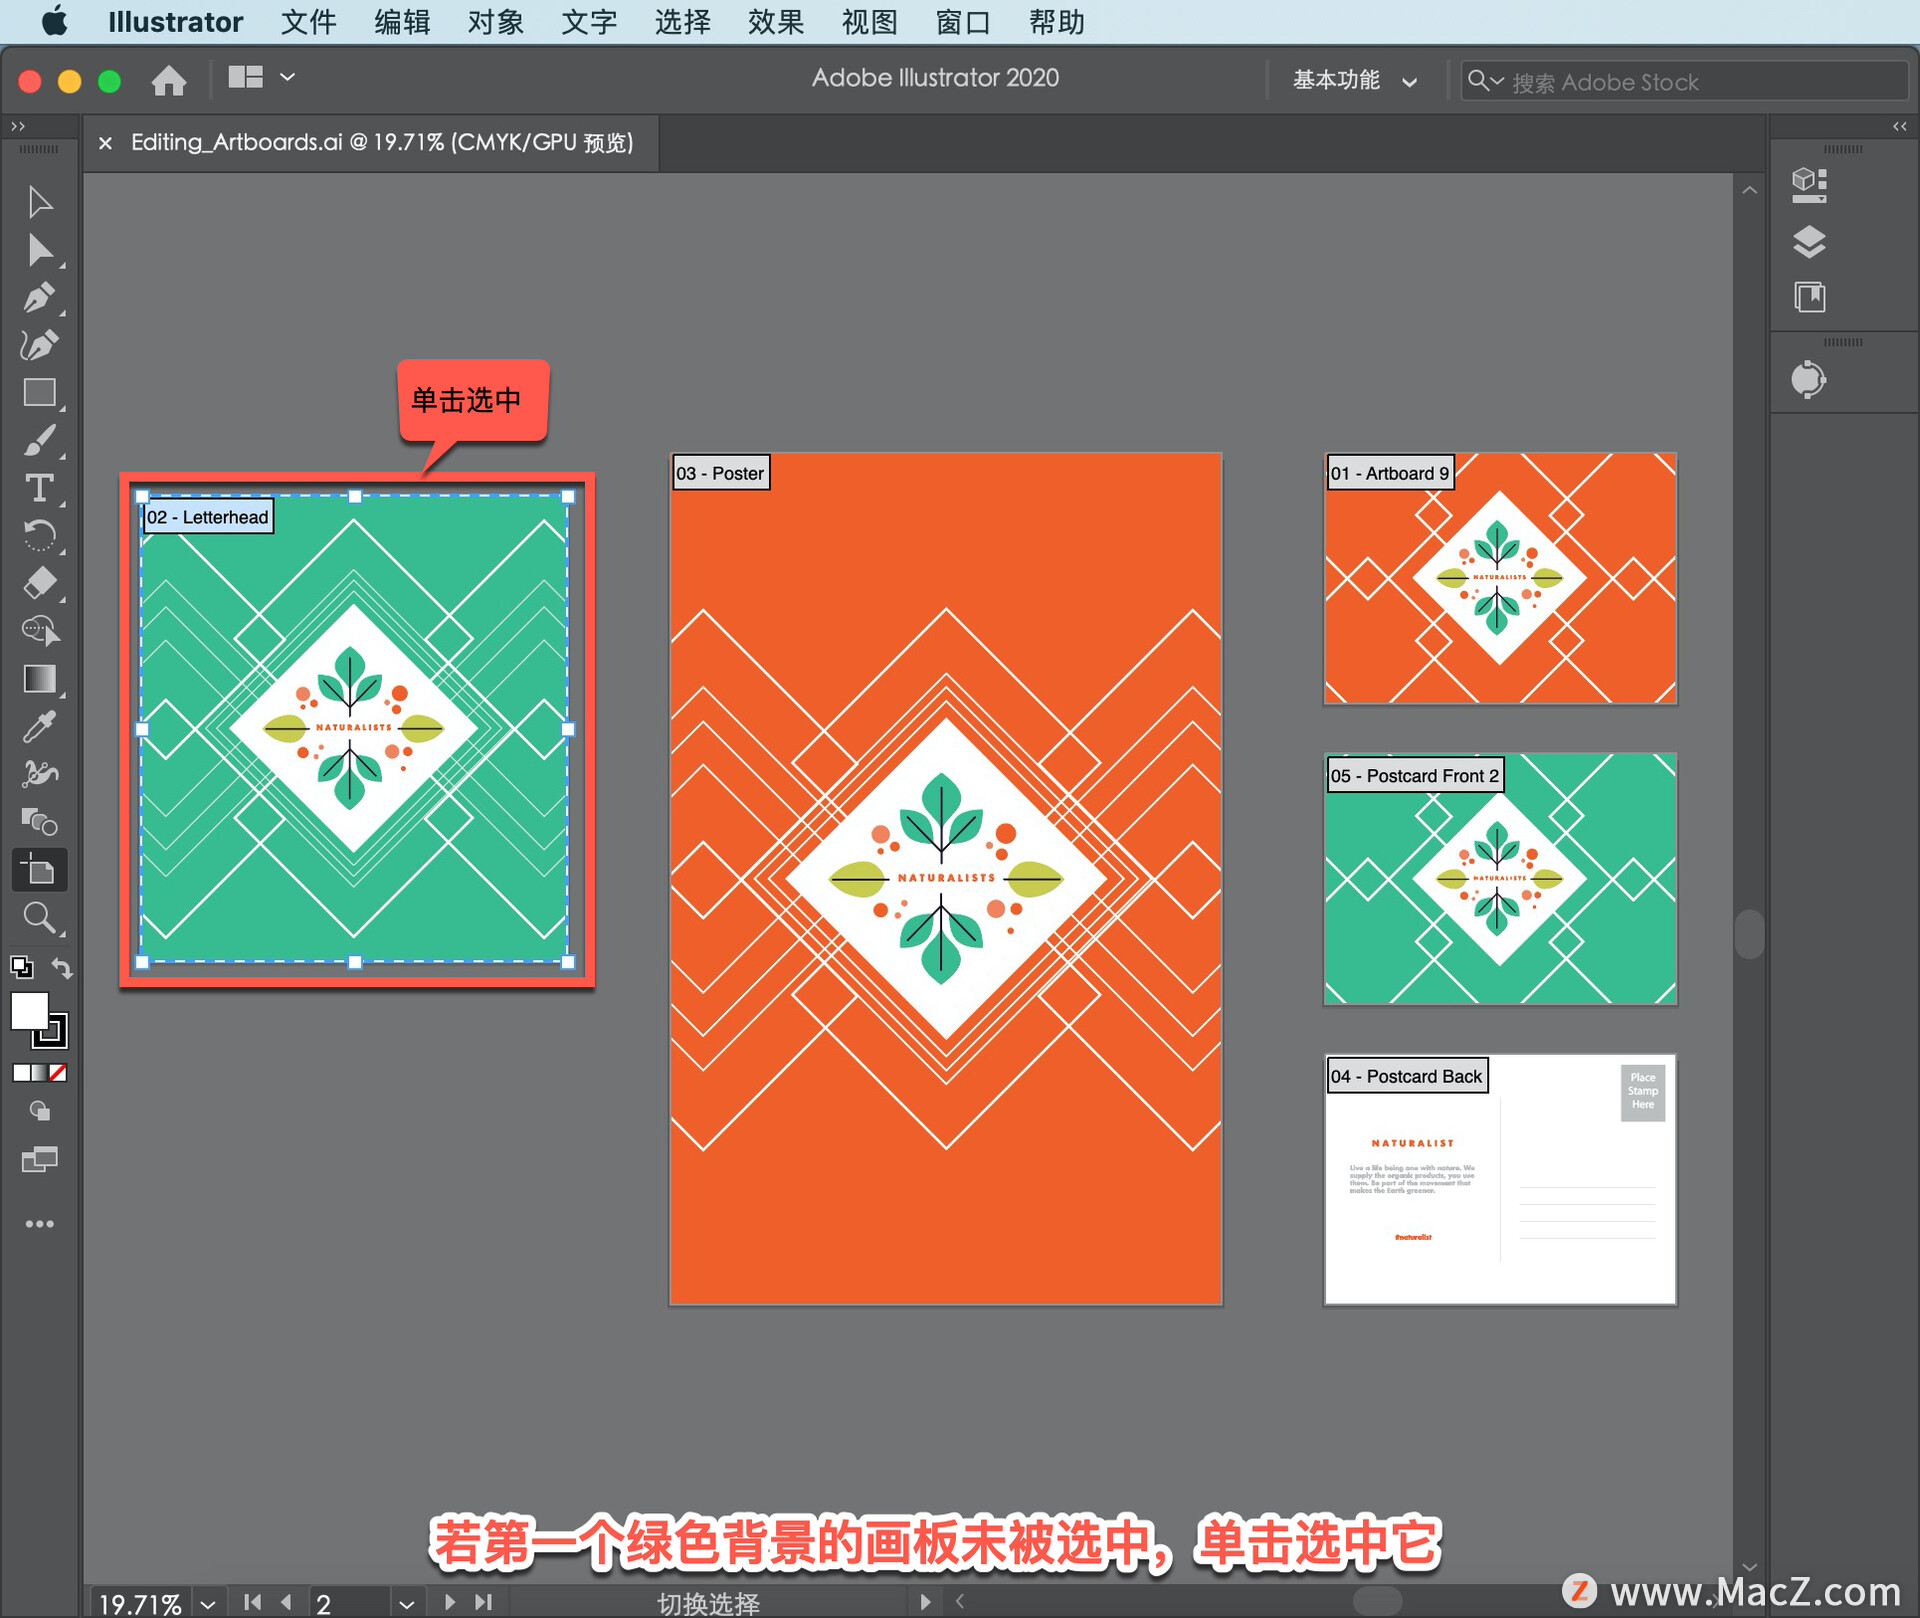Screen dimensions: 1920x1618
Task: Select the Artboard tool
Action: (x=39, y=870)
